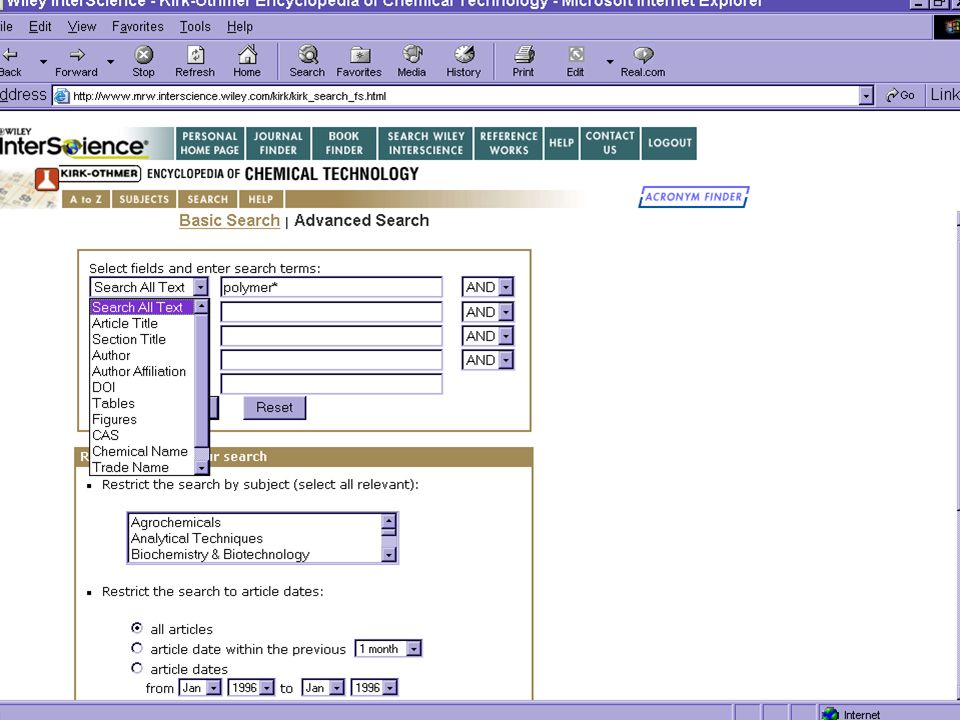Image resolution: width=960 pixels, height=720 pixels.
Task: Click the Edit toolbar icon
Action: tap(576, 55)
